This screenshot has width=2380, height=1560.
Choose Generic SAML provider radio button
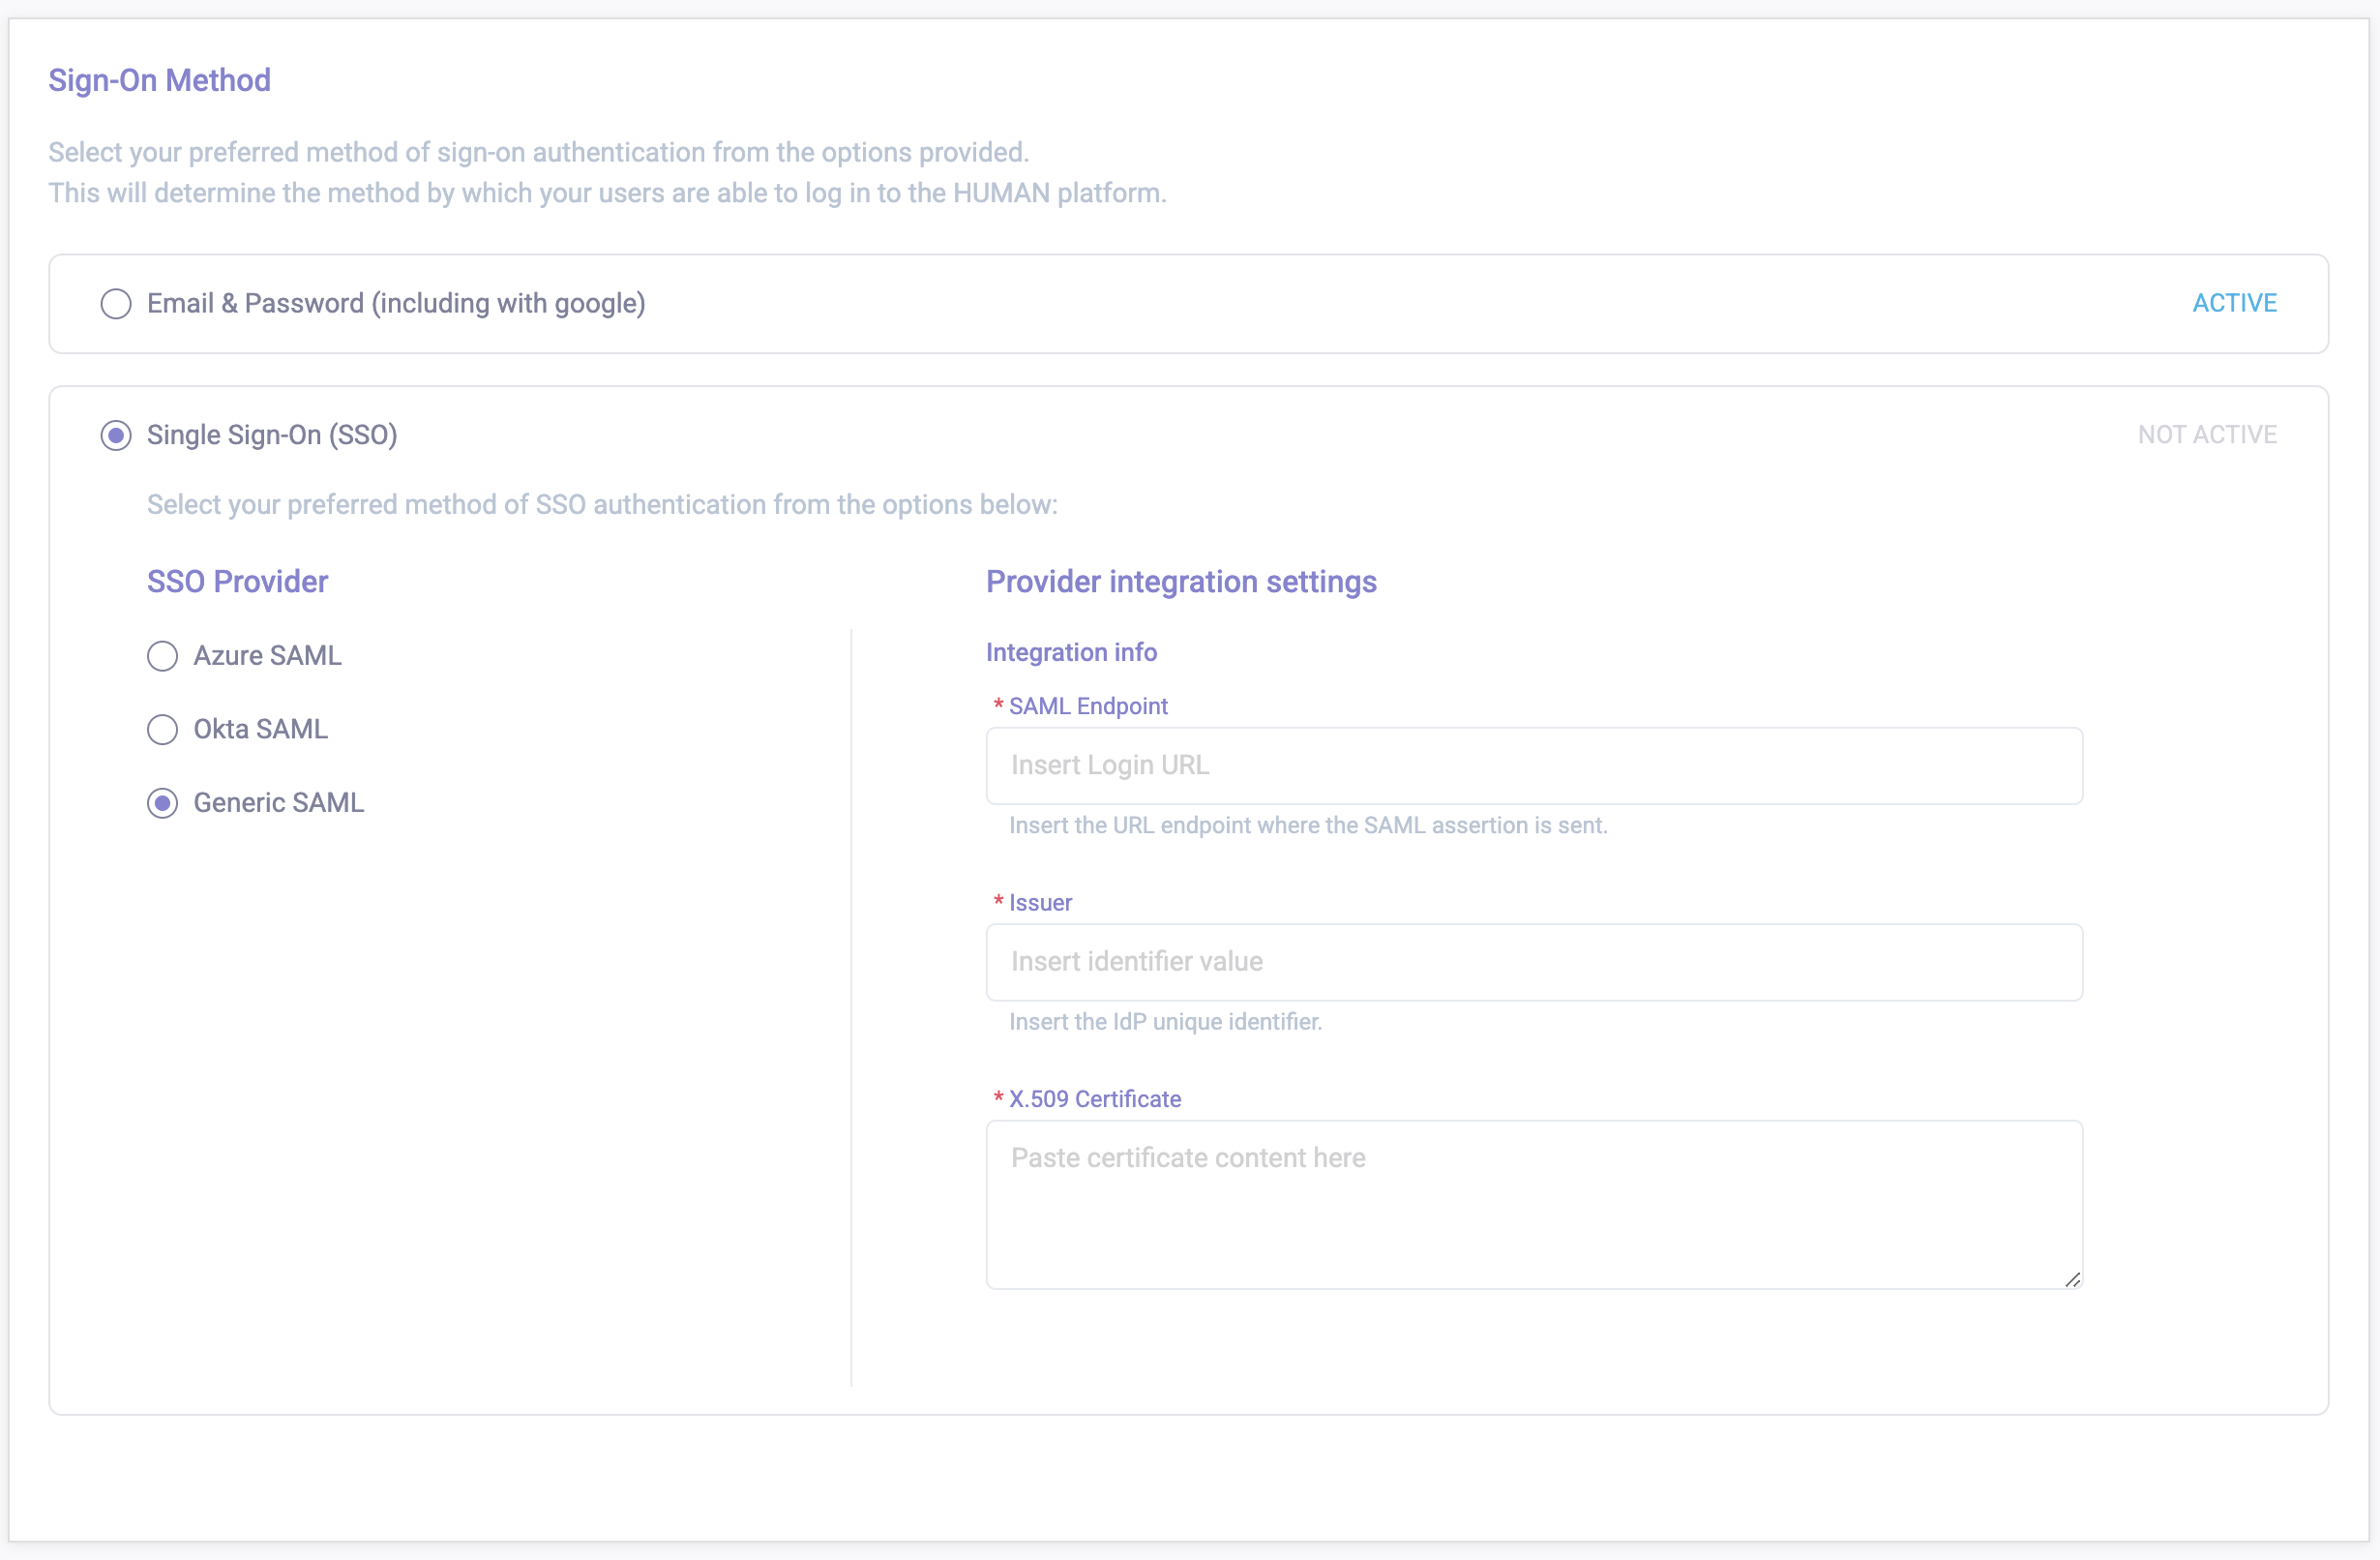pyautogui.click(x=162, y=803)
